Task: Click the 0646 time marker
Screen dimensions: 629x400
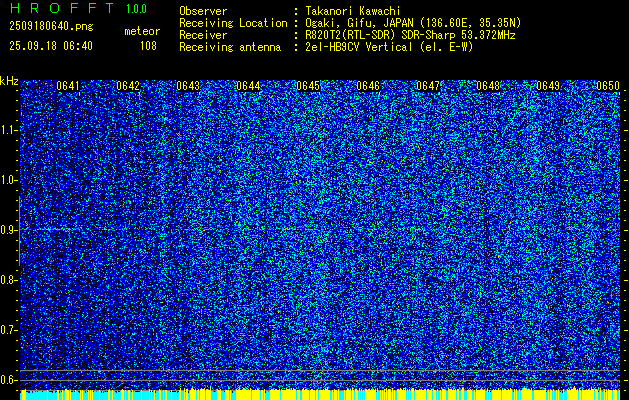Action: [x=368, y=86]
